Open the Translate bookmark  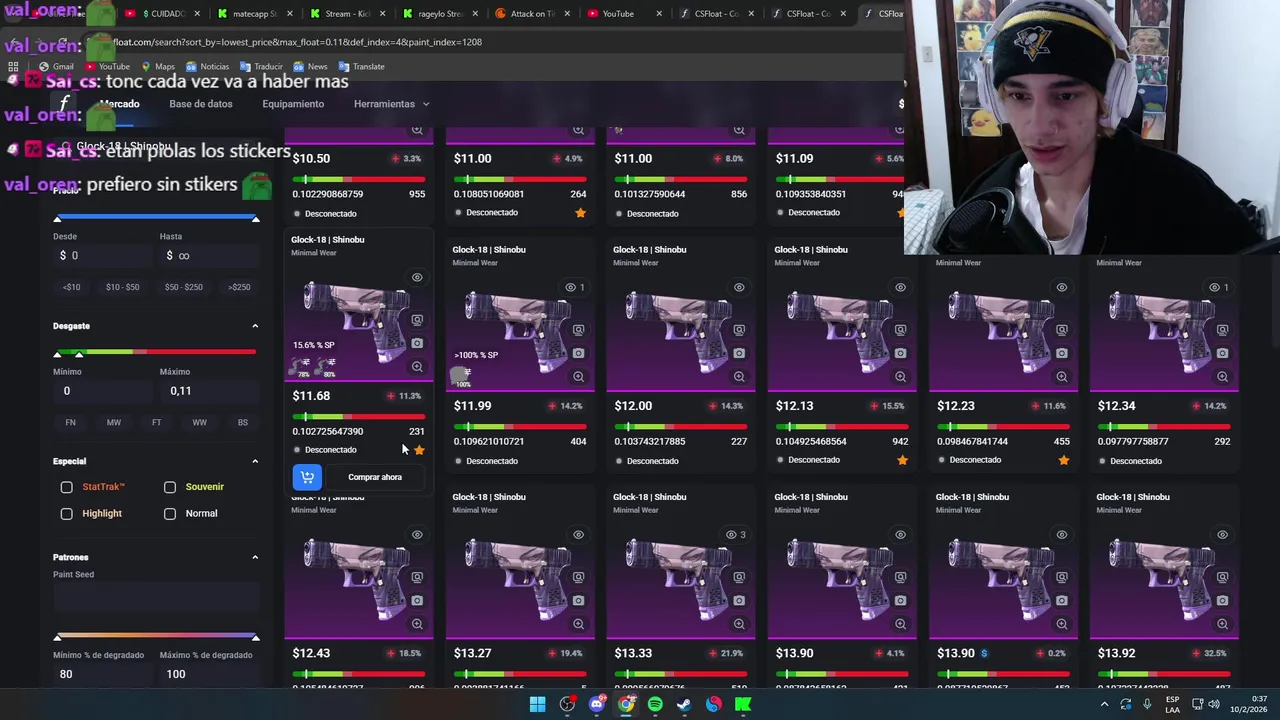tap(362, 66)
